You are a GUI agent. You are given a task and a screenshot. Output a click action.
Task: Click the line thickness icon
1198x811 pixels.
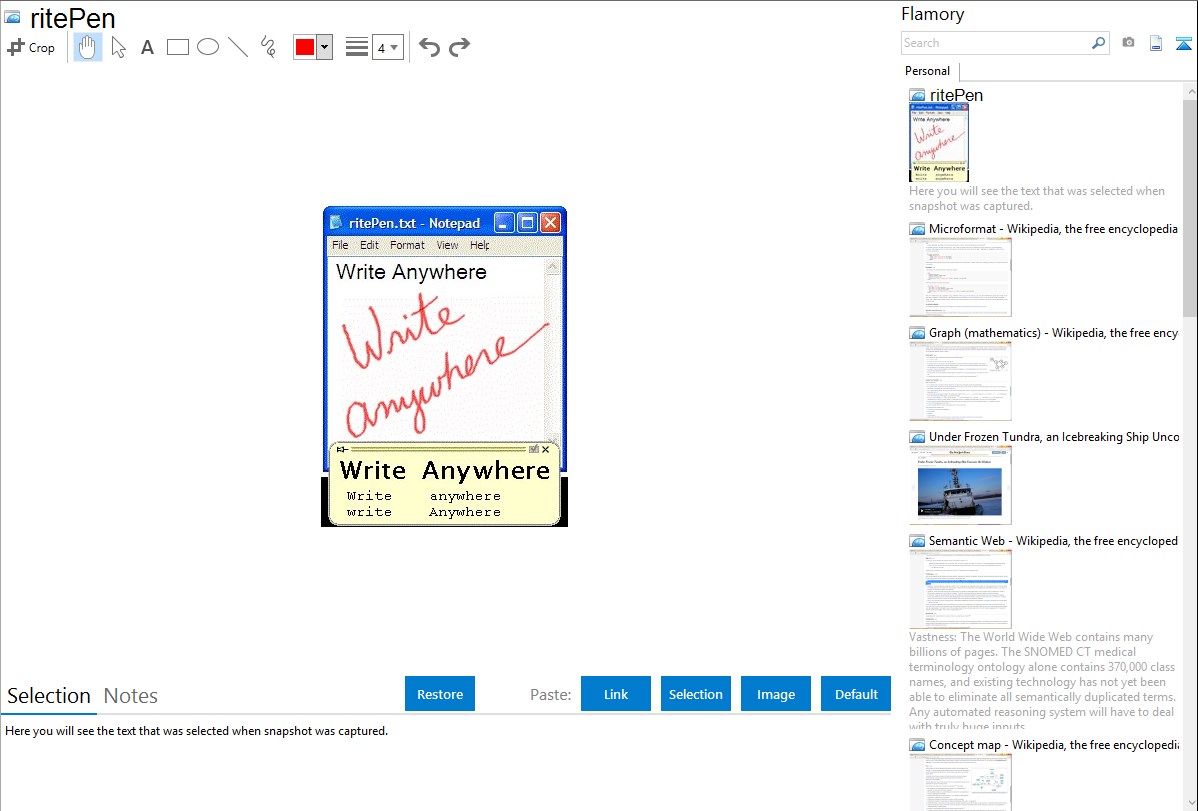(x=357, y=47)
